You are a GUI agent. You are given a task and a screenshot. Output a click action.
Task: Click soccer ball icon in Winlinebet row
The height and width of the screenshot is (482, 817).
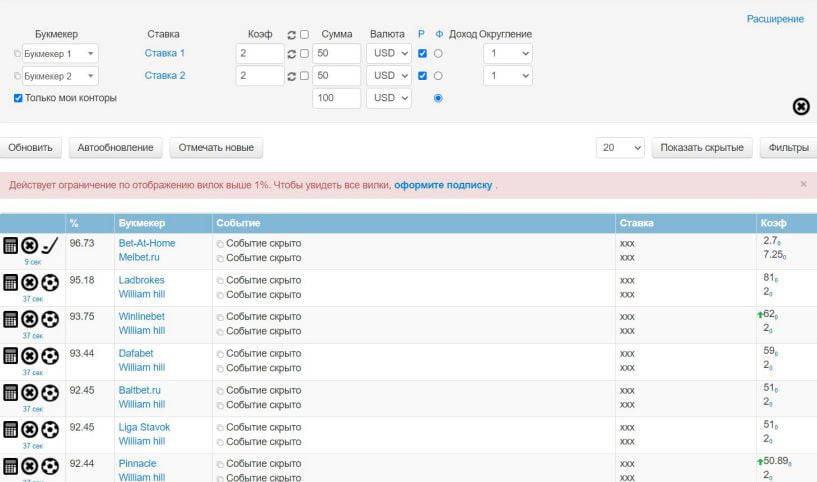[50, 319]
